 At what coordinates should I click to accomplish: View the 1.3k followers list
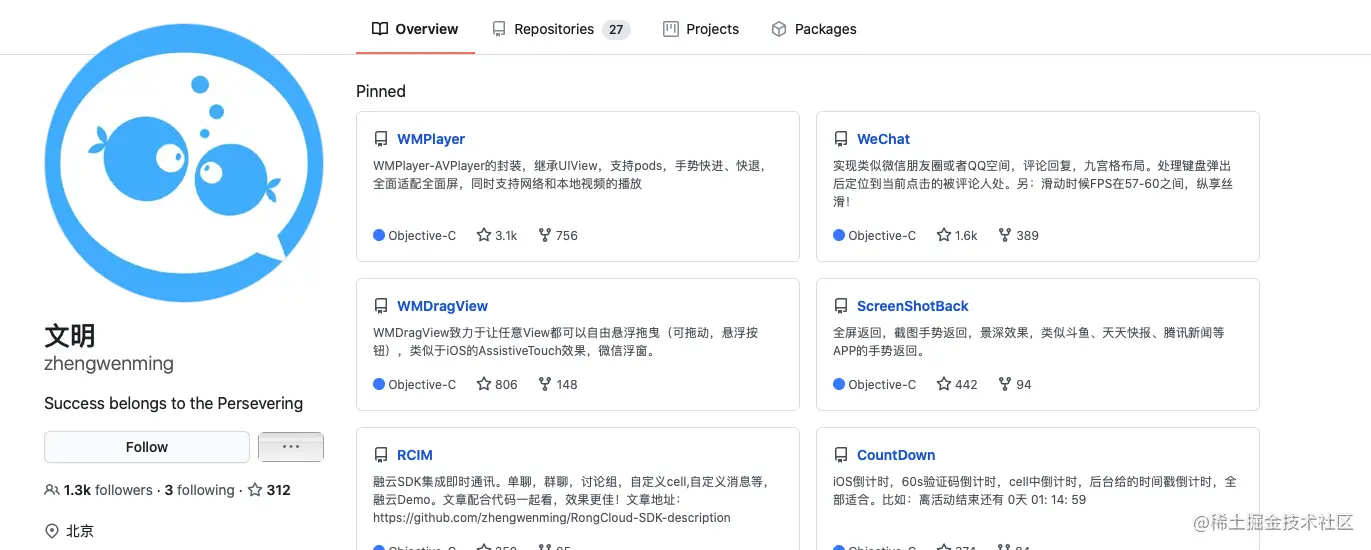108,490
